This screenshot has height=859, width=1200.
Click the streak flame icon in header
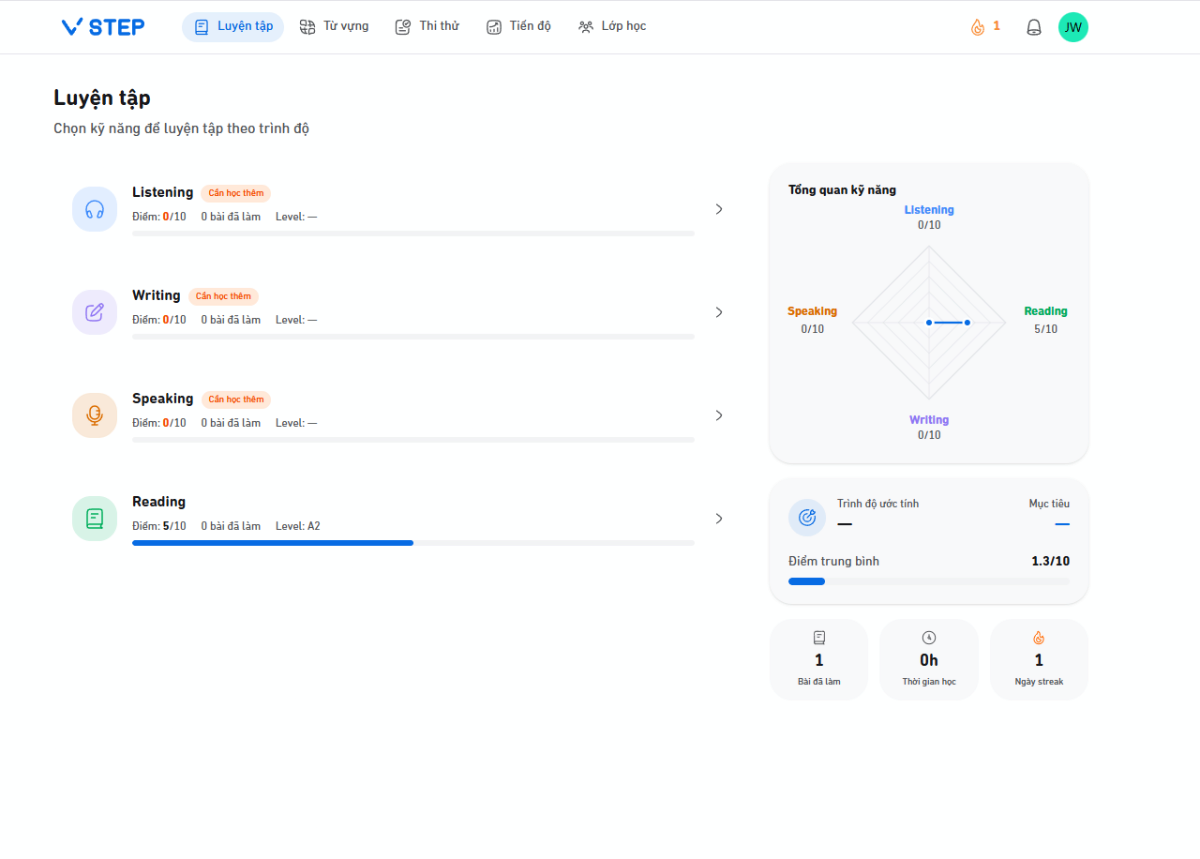[x=978, y=27]
